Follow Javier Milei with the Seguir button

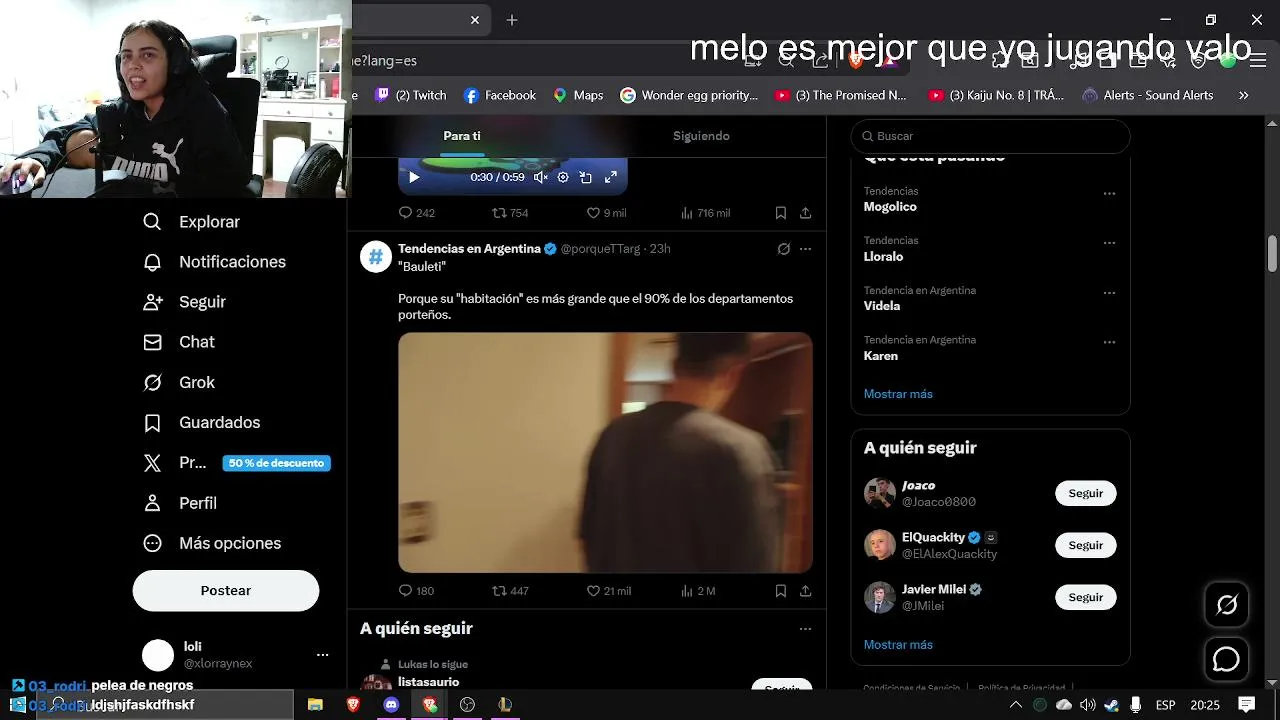[1085, 597]
